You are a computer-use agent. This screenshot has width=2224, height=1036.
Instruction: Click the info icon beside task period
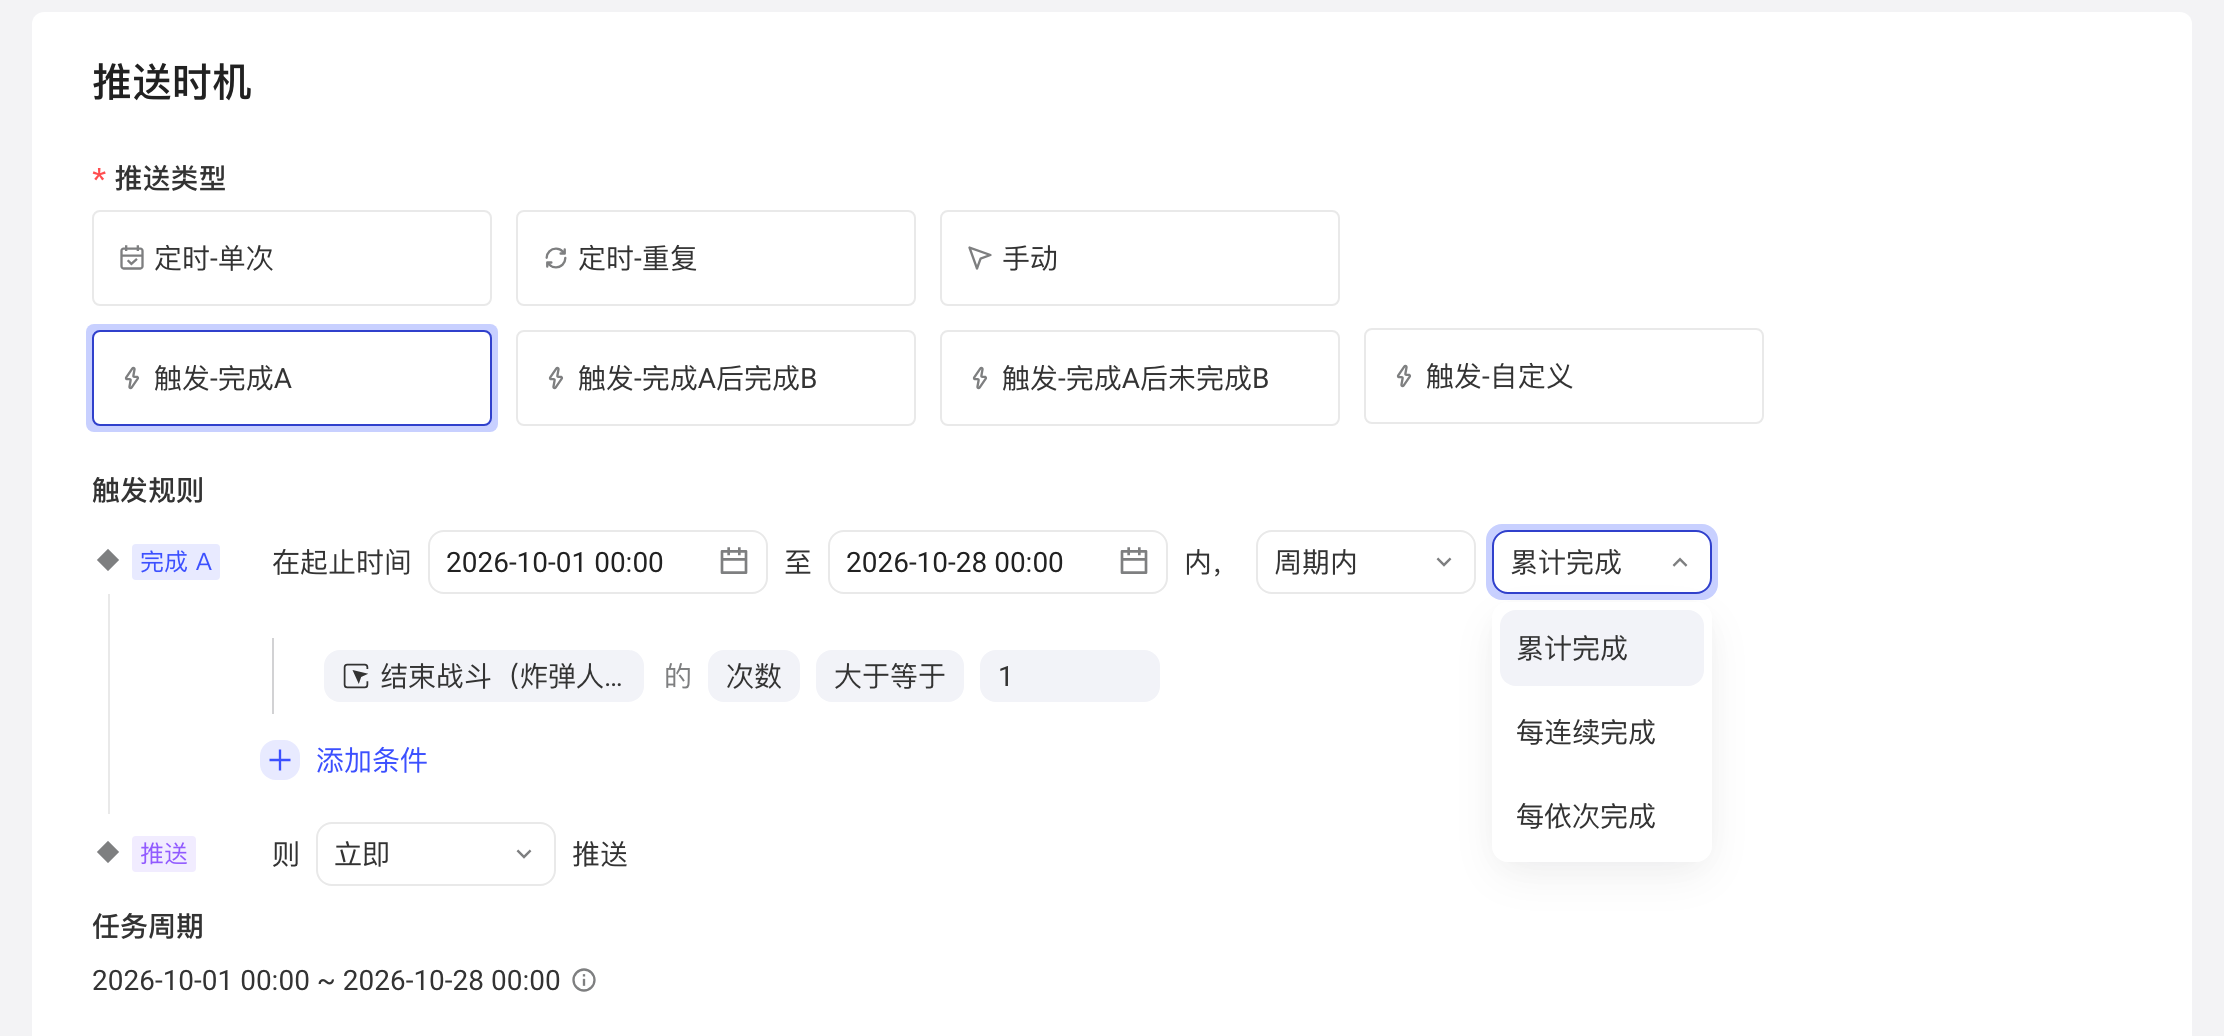coord(584,980)
